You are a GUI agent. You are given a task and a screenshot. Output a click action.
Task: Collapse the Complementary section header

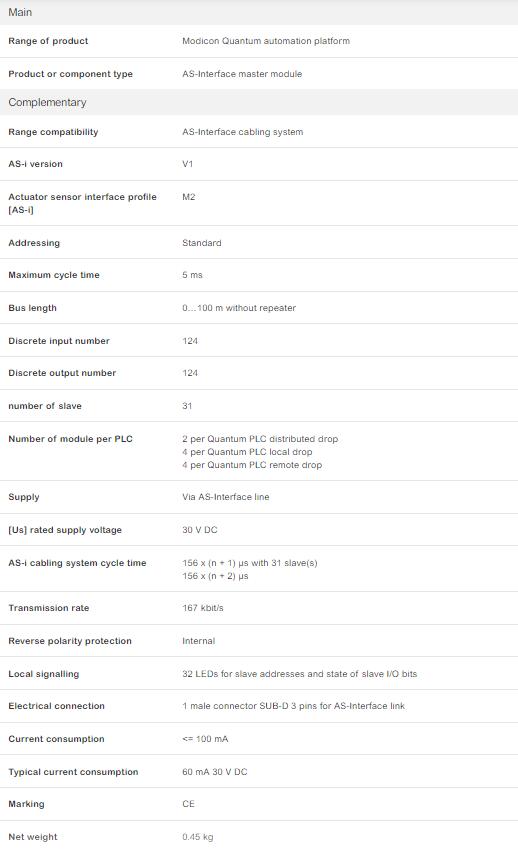259,102
